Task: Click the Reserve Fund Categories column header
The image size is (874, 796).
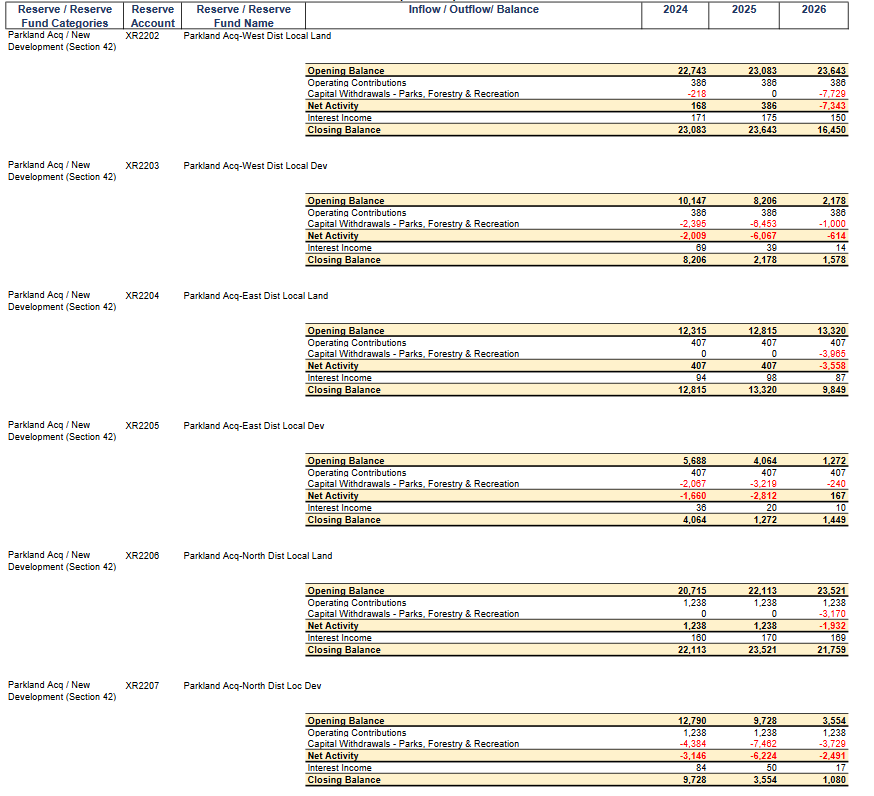Action: 64,16
